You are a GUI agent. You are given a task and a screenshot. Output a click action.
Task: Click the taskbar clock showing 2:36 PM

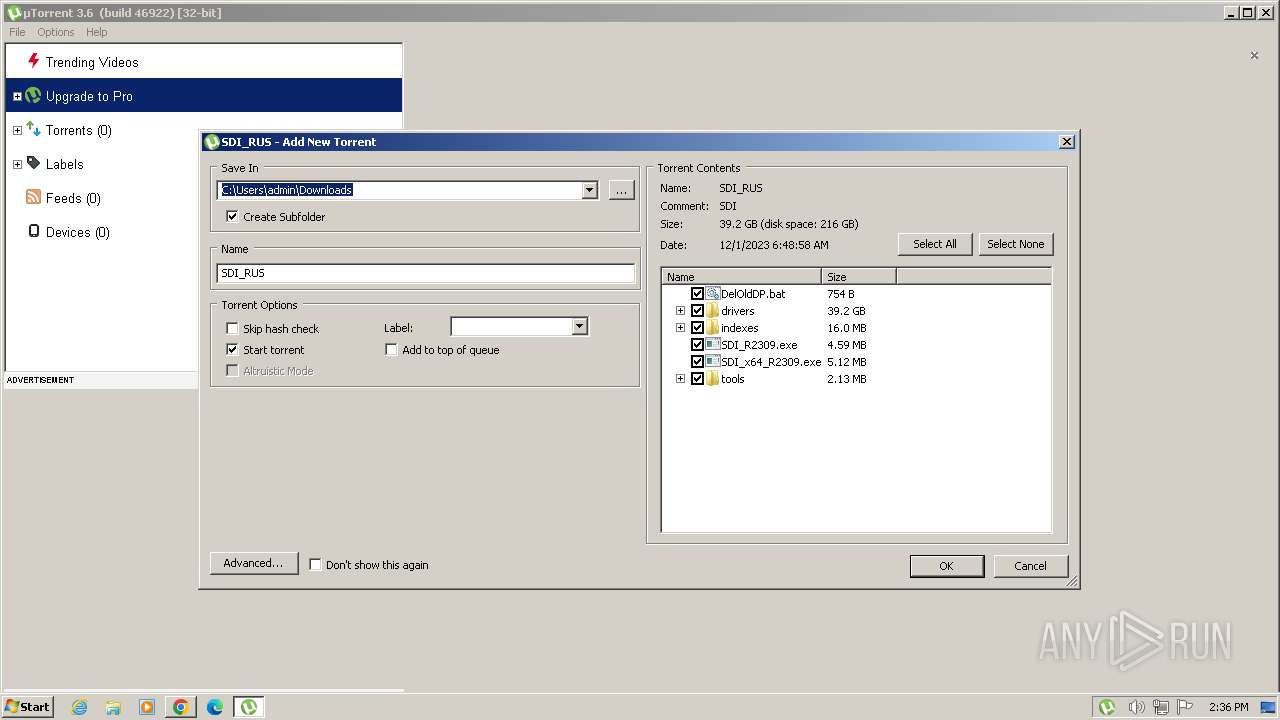[x=1228, y=707]
